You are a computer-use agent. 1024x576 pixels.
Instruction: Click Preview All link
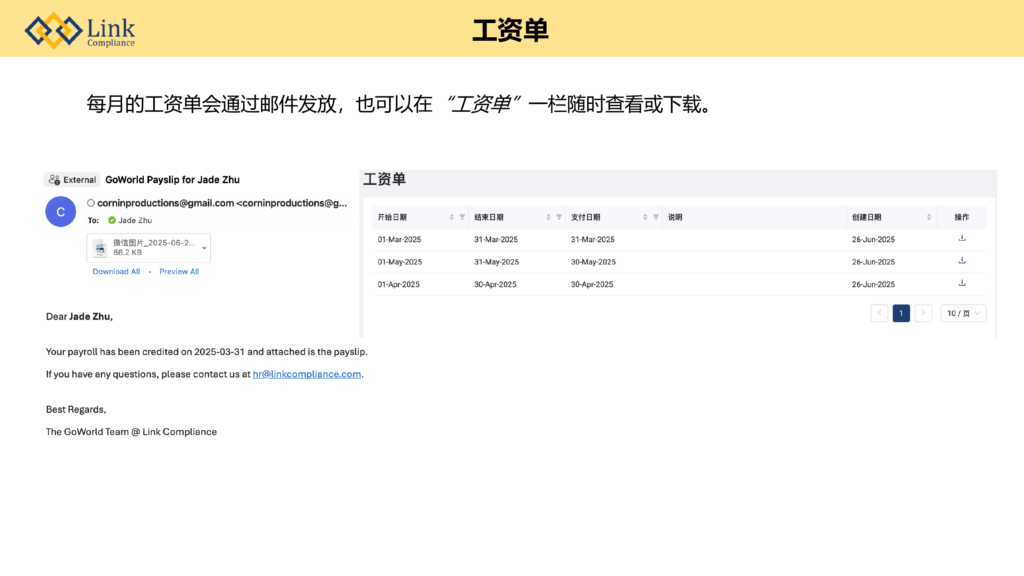coord(179,271)
